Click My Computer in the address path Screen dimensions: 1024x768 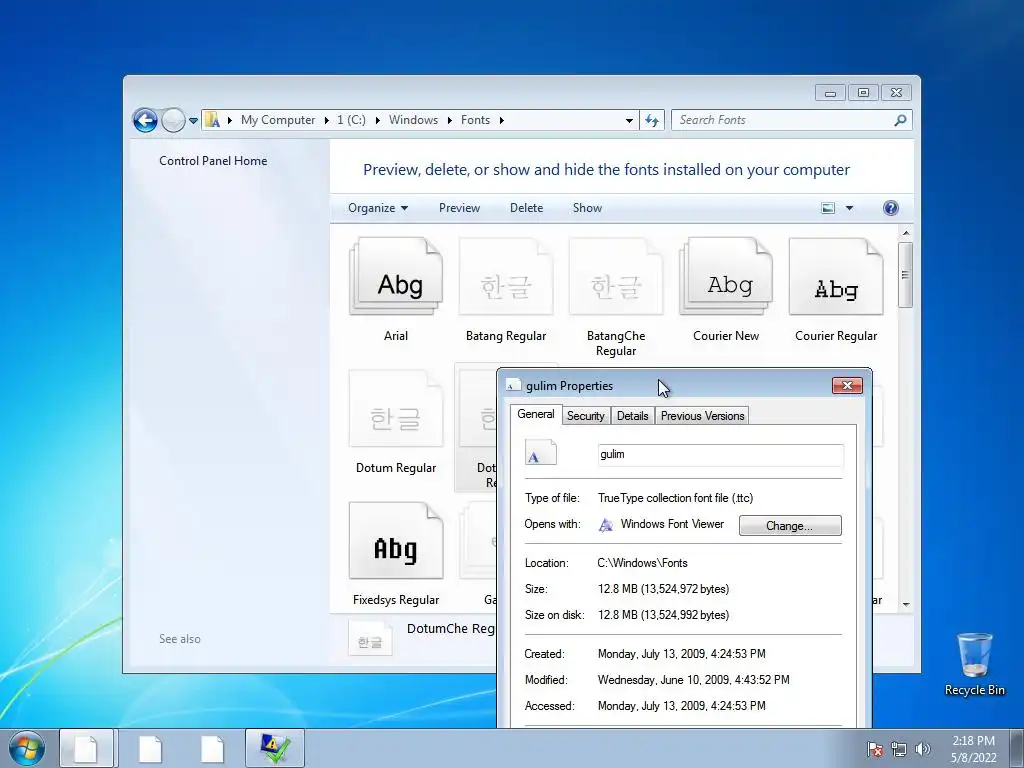[x=278, y=120]
